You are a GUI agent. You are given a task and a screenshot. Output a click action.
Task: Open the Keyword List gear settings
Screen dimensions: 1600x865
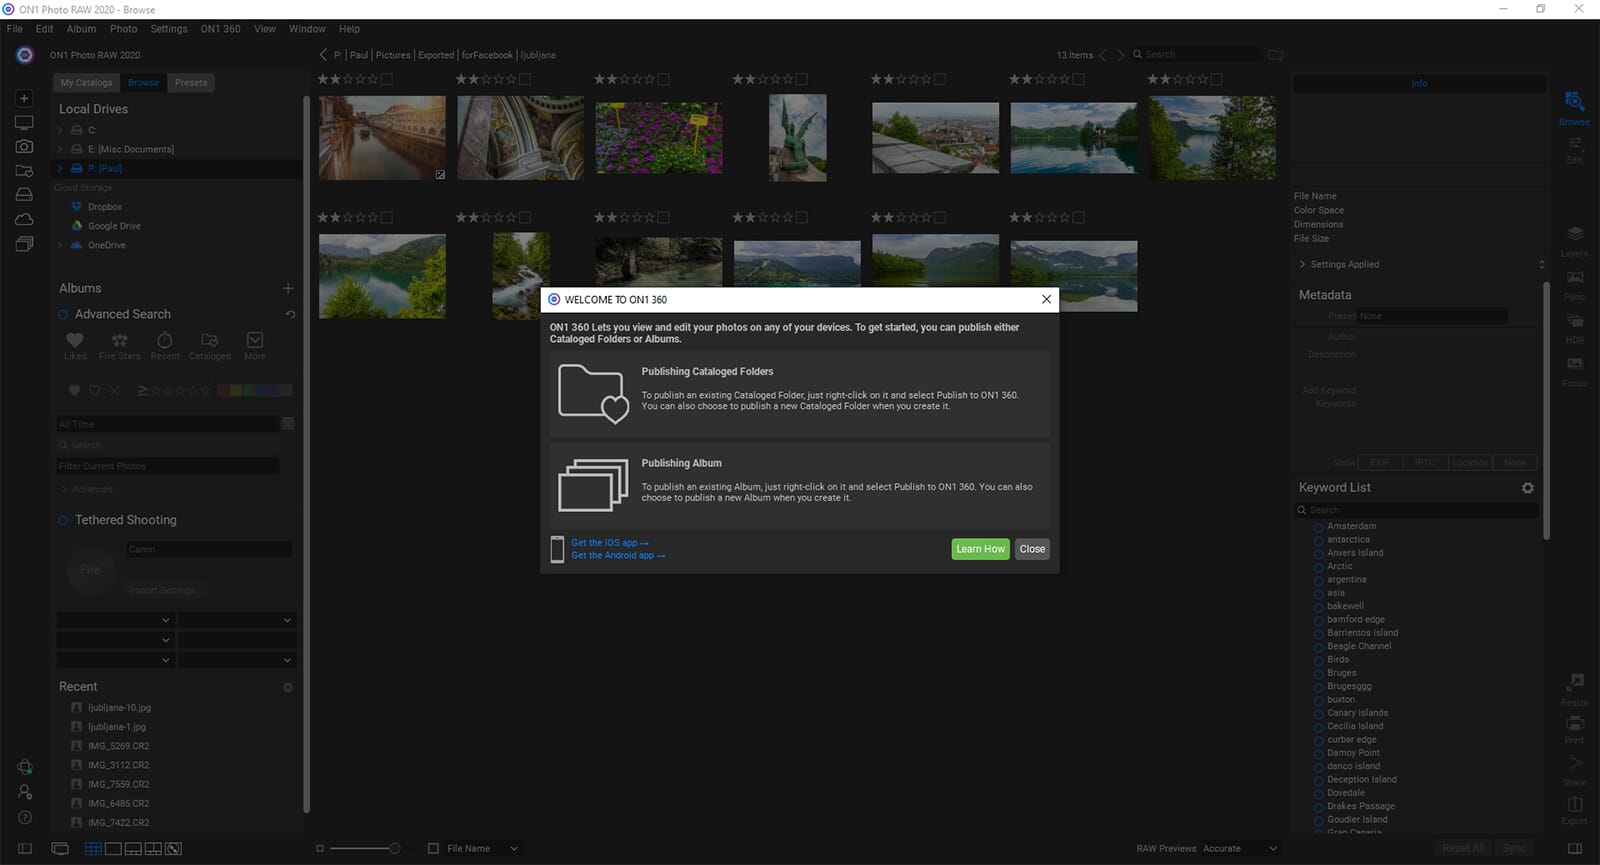click(1527, 488)
